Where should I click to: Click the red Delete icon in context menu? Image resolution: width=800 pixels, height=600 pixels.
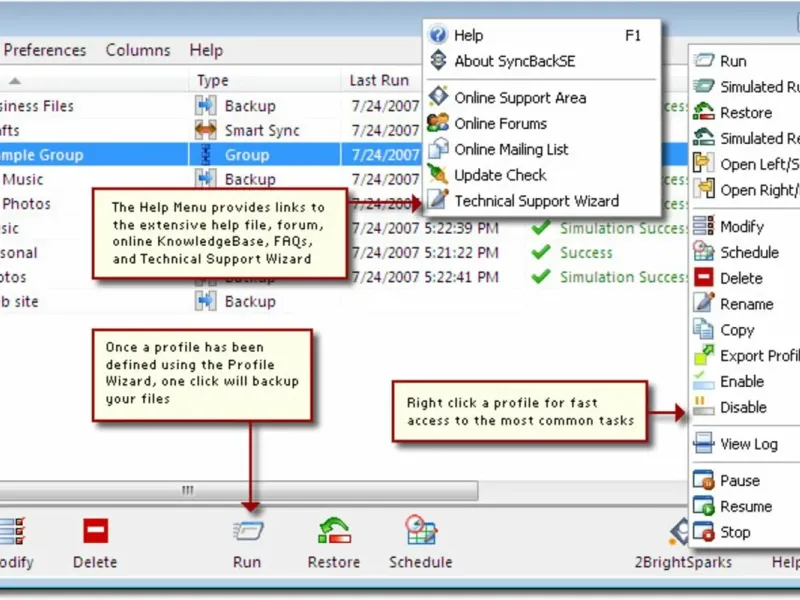coord(704,277)
